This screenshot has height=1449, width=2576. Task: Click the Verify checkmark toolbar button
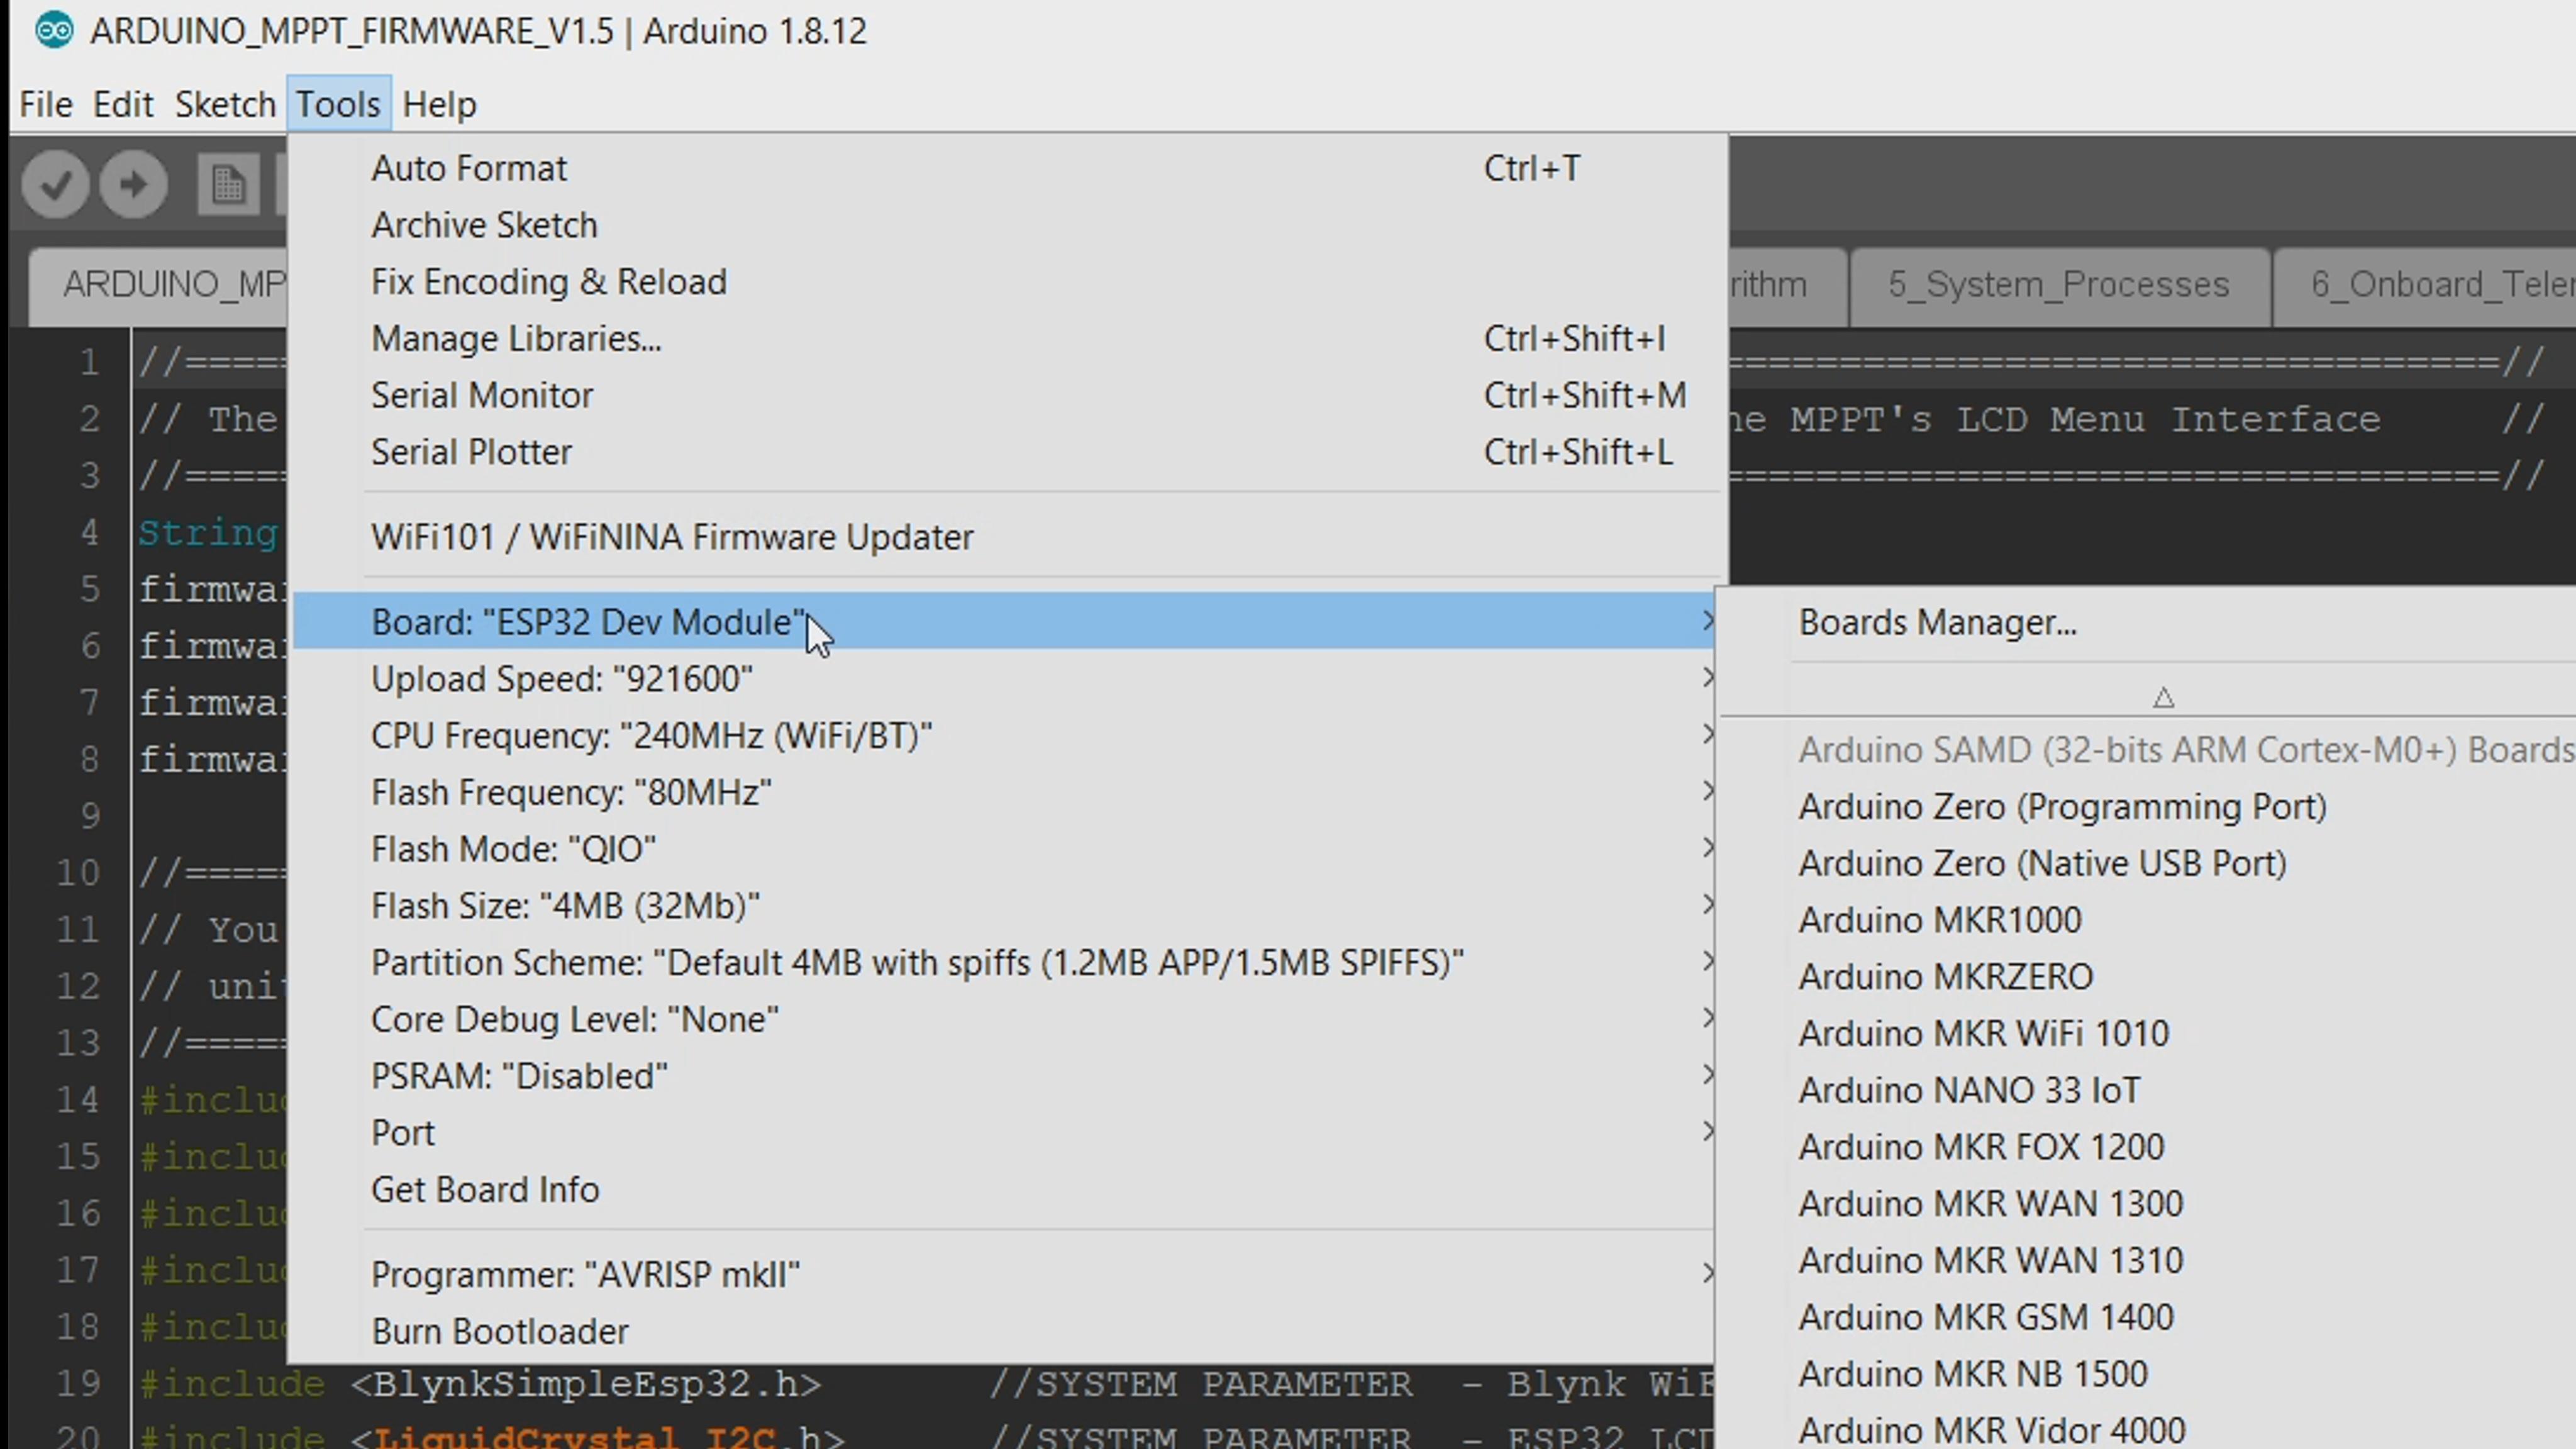click(x=56, y=184)
